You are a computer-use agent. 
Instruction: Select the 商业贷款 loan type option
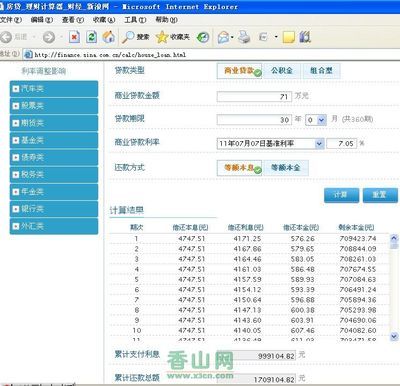pyautogui.click(x=239, y=71)
